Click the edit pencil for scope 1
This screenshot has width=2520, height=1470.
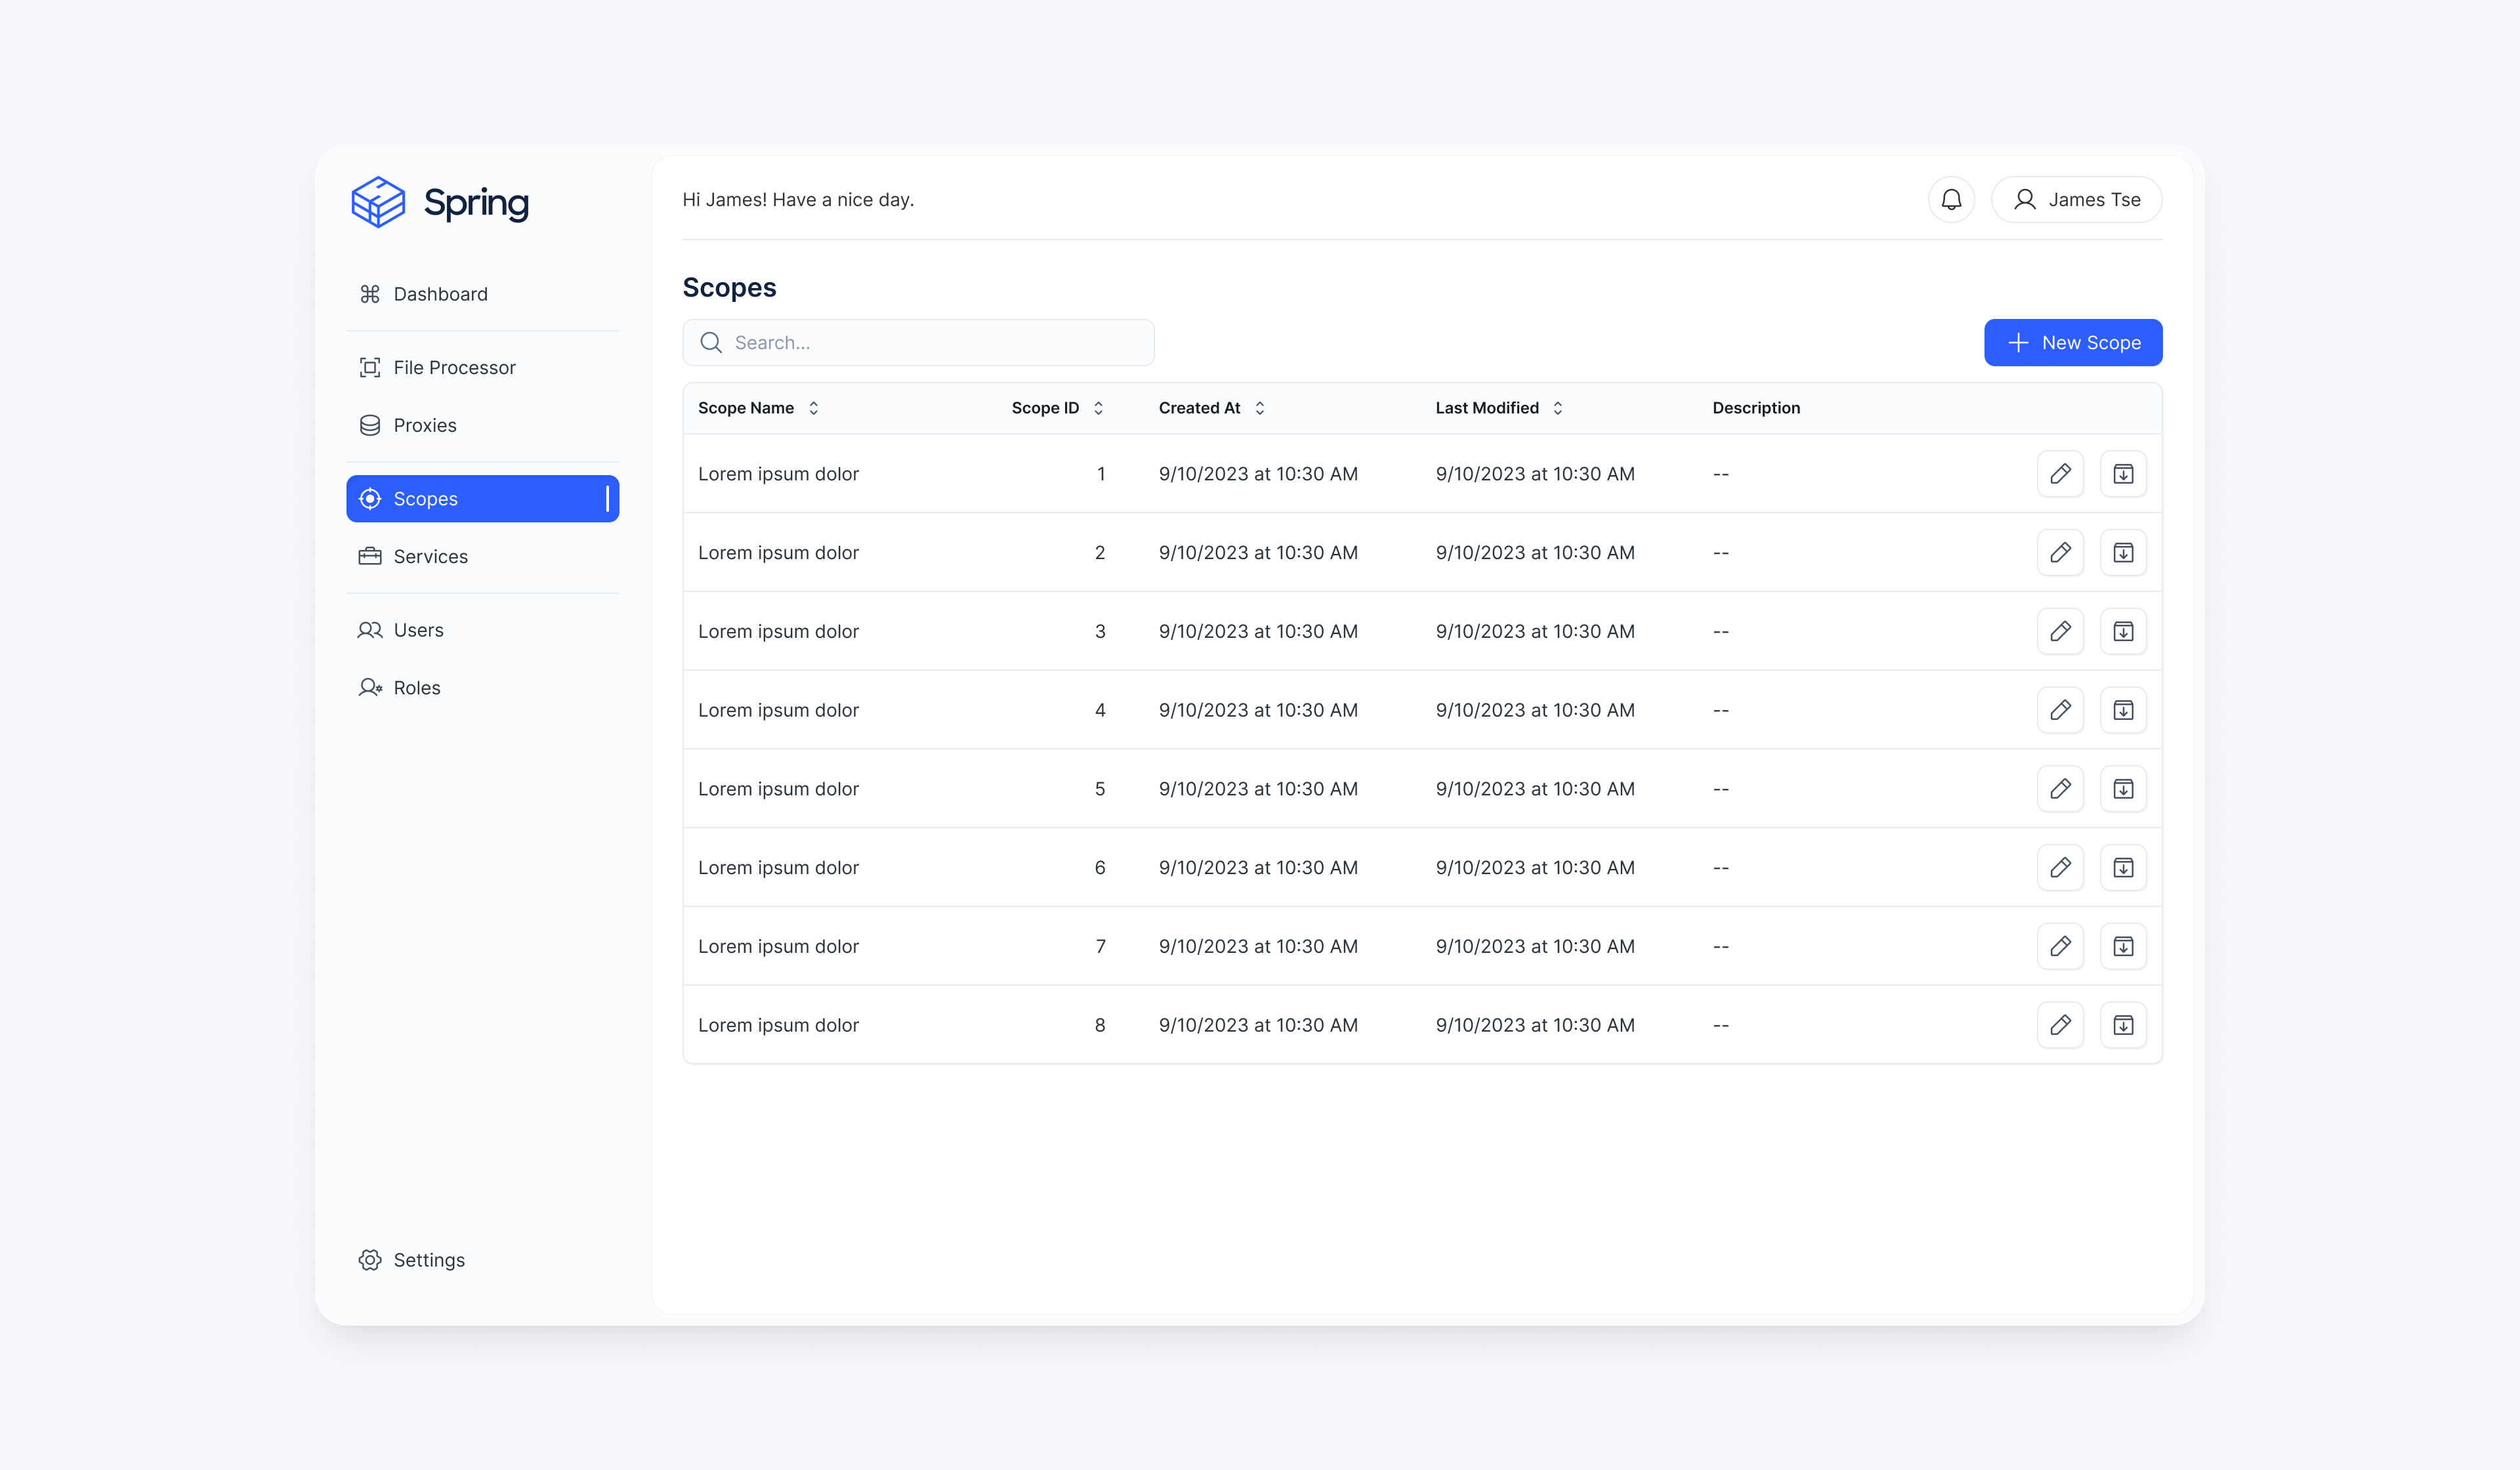pos(2060,474)
